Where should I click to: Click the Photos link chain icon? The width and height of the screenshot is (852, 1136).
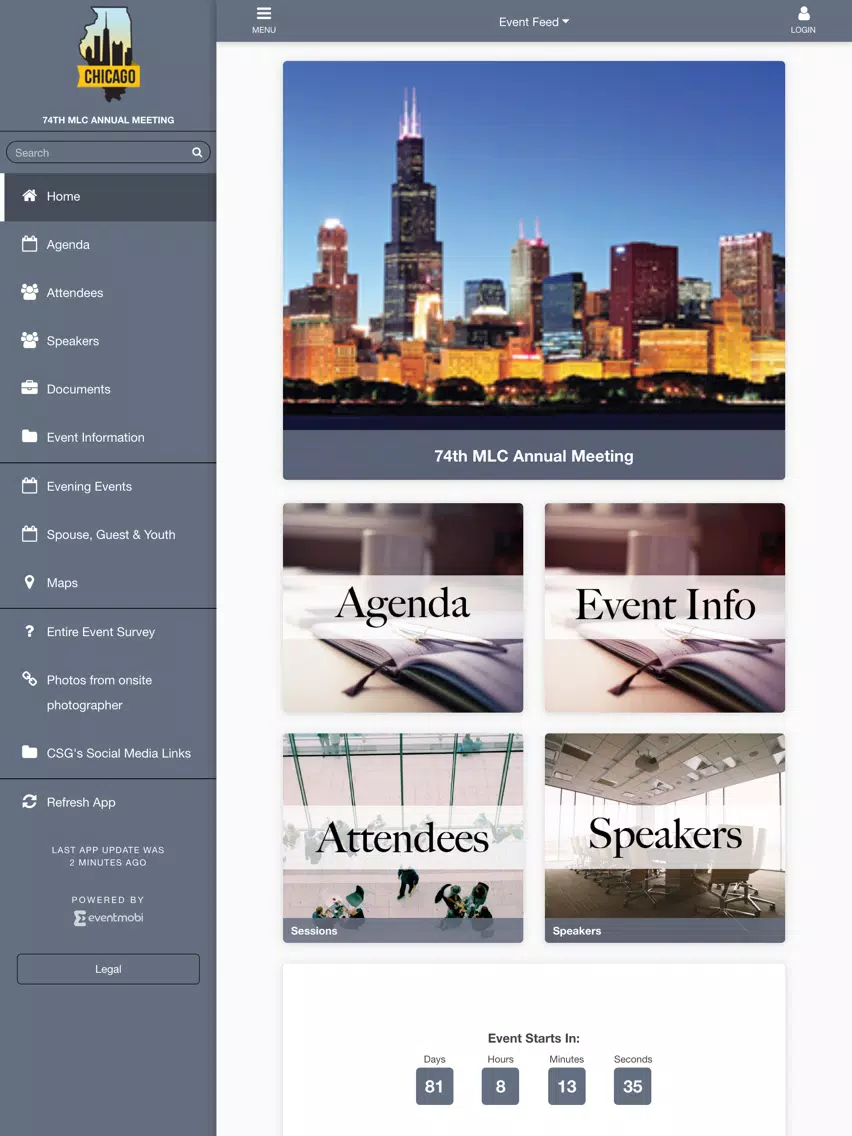[x=30, y=679]
